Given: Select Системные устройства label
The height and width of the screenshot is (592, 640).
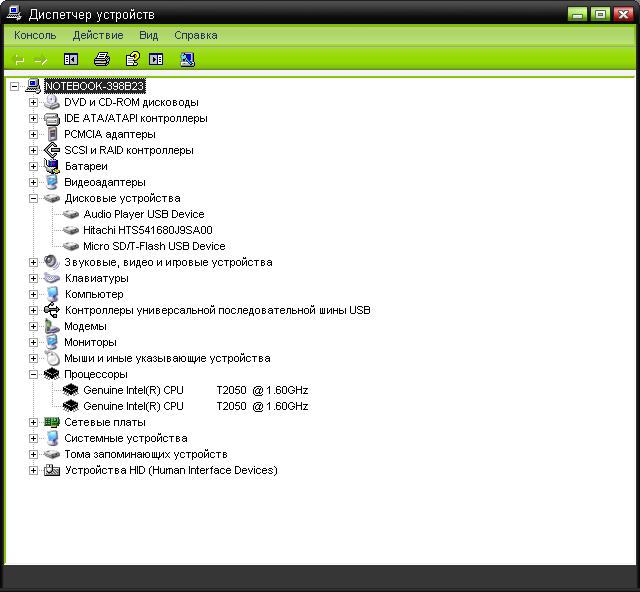Looking at the screenshot, I should coord(126,438).
